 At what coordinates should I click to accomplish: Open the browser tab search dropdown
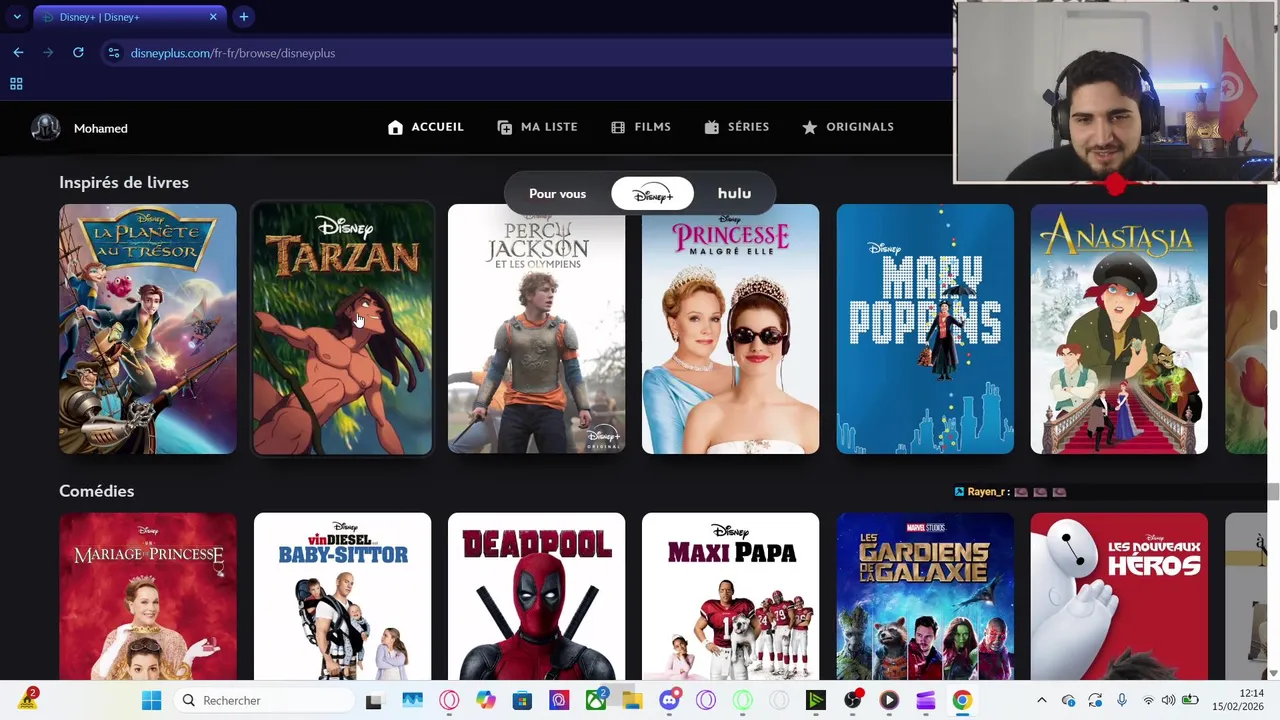(17, 17)
